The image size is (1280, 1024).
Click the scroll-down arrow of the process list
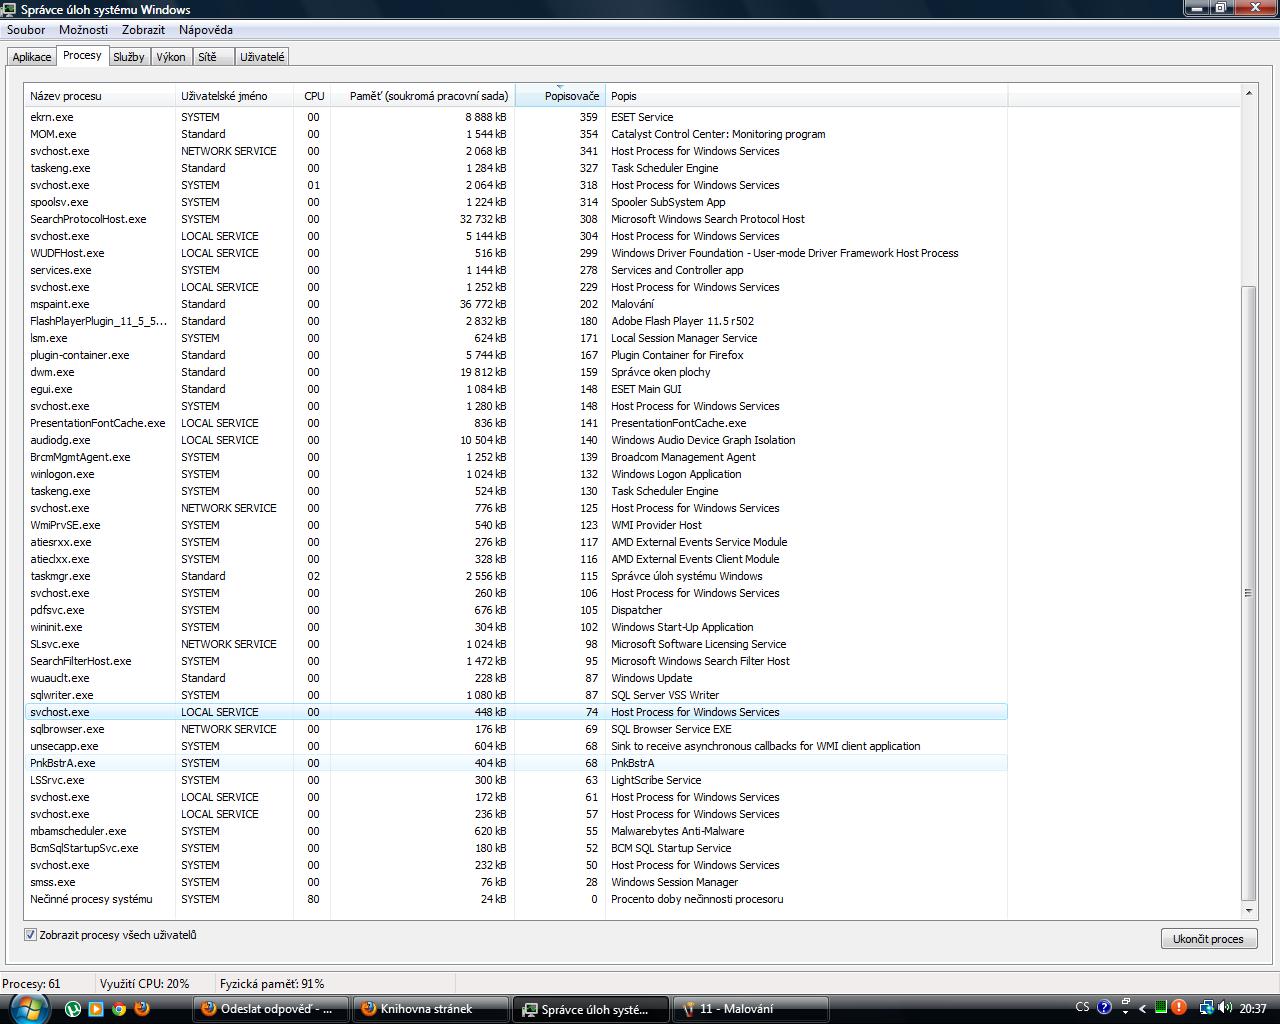(1248, 911)
